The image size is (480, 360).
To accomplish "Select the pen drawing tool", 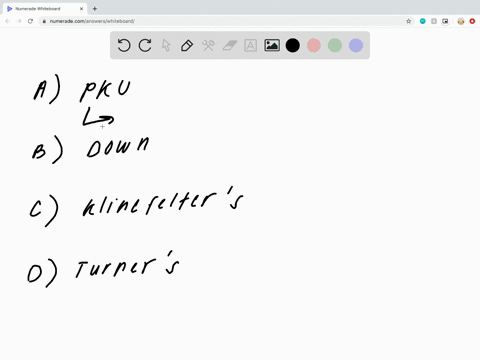I will click(x=187, y=45).
